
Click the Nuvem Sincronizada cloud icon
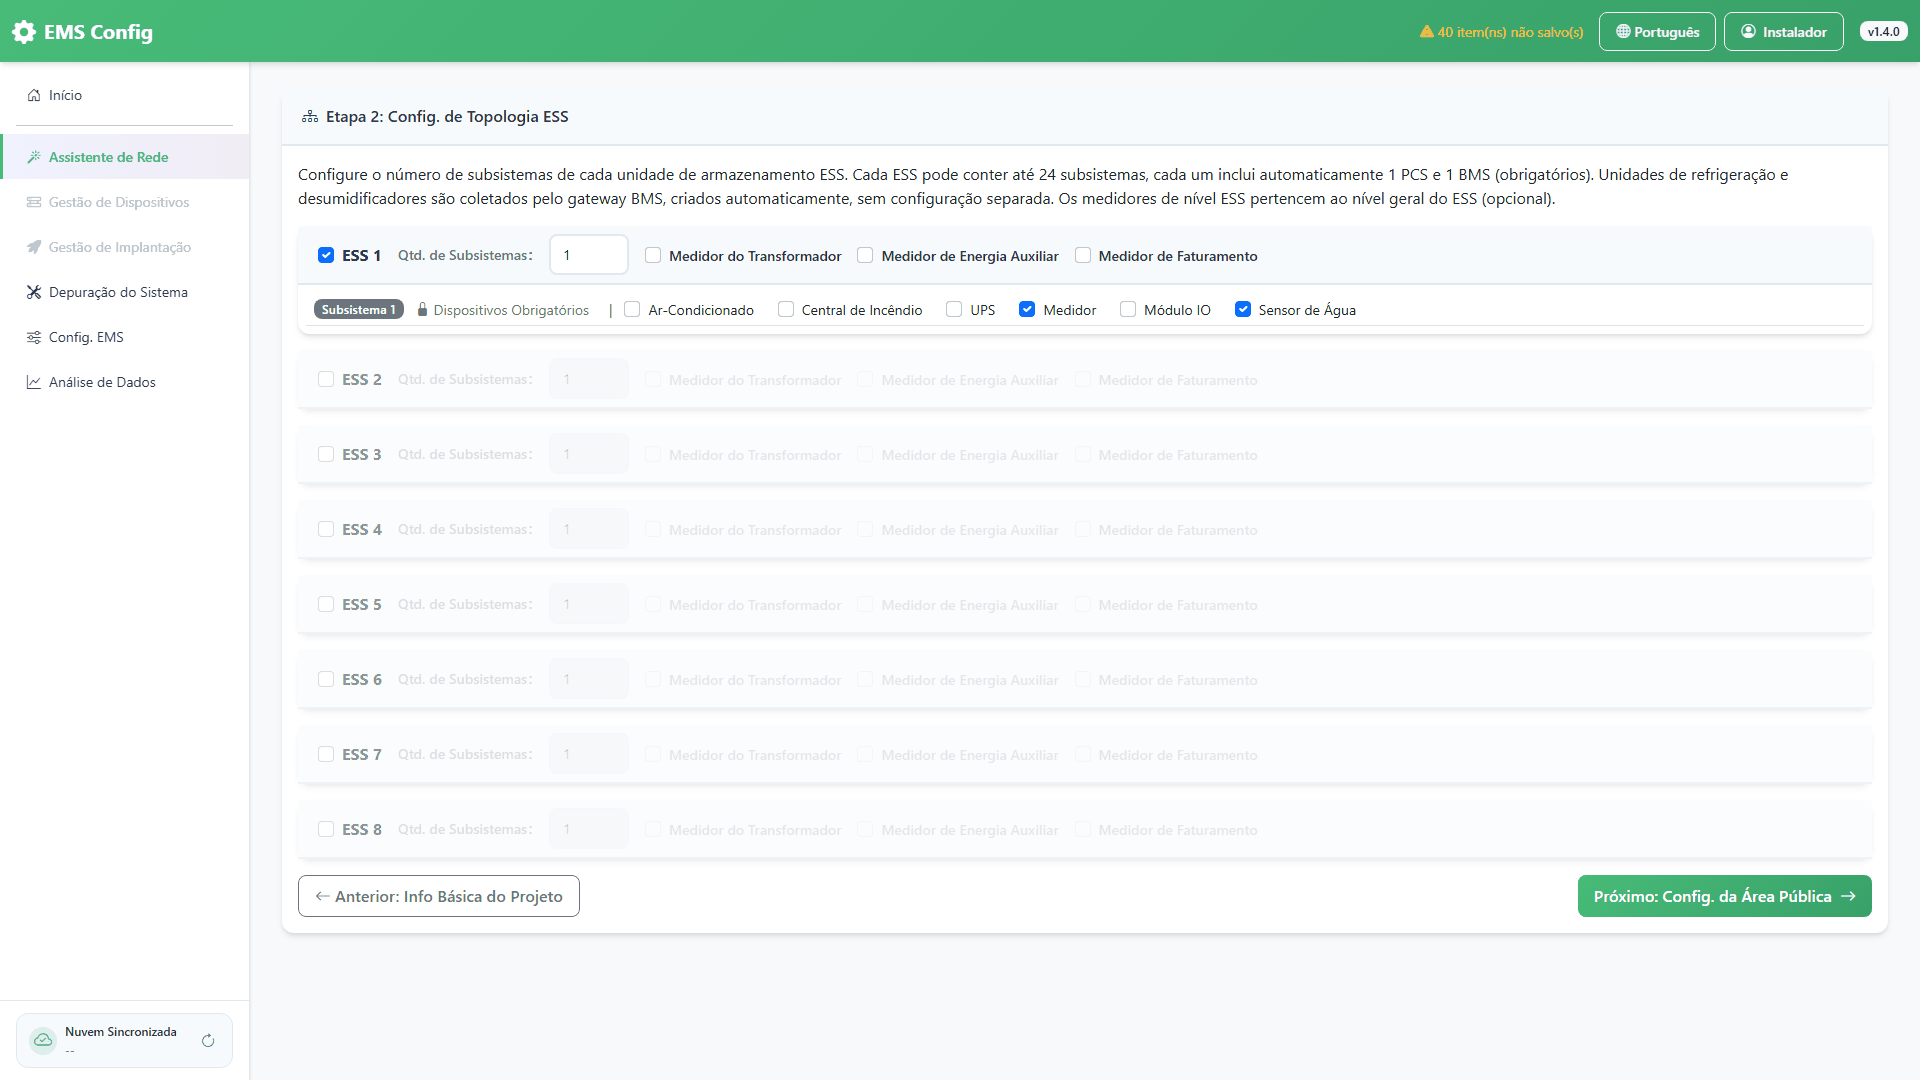click(43, 1041)
